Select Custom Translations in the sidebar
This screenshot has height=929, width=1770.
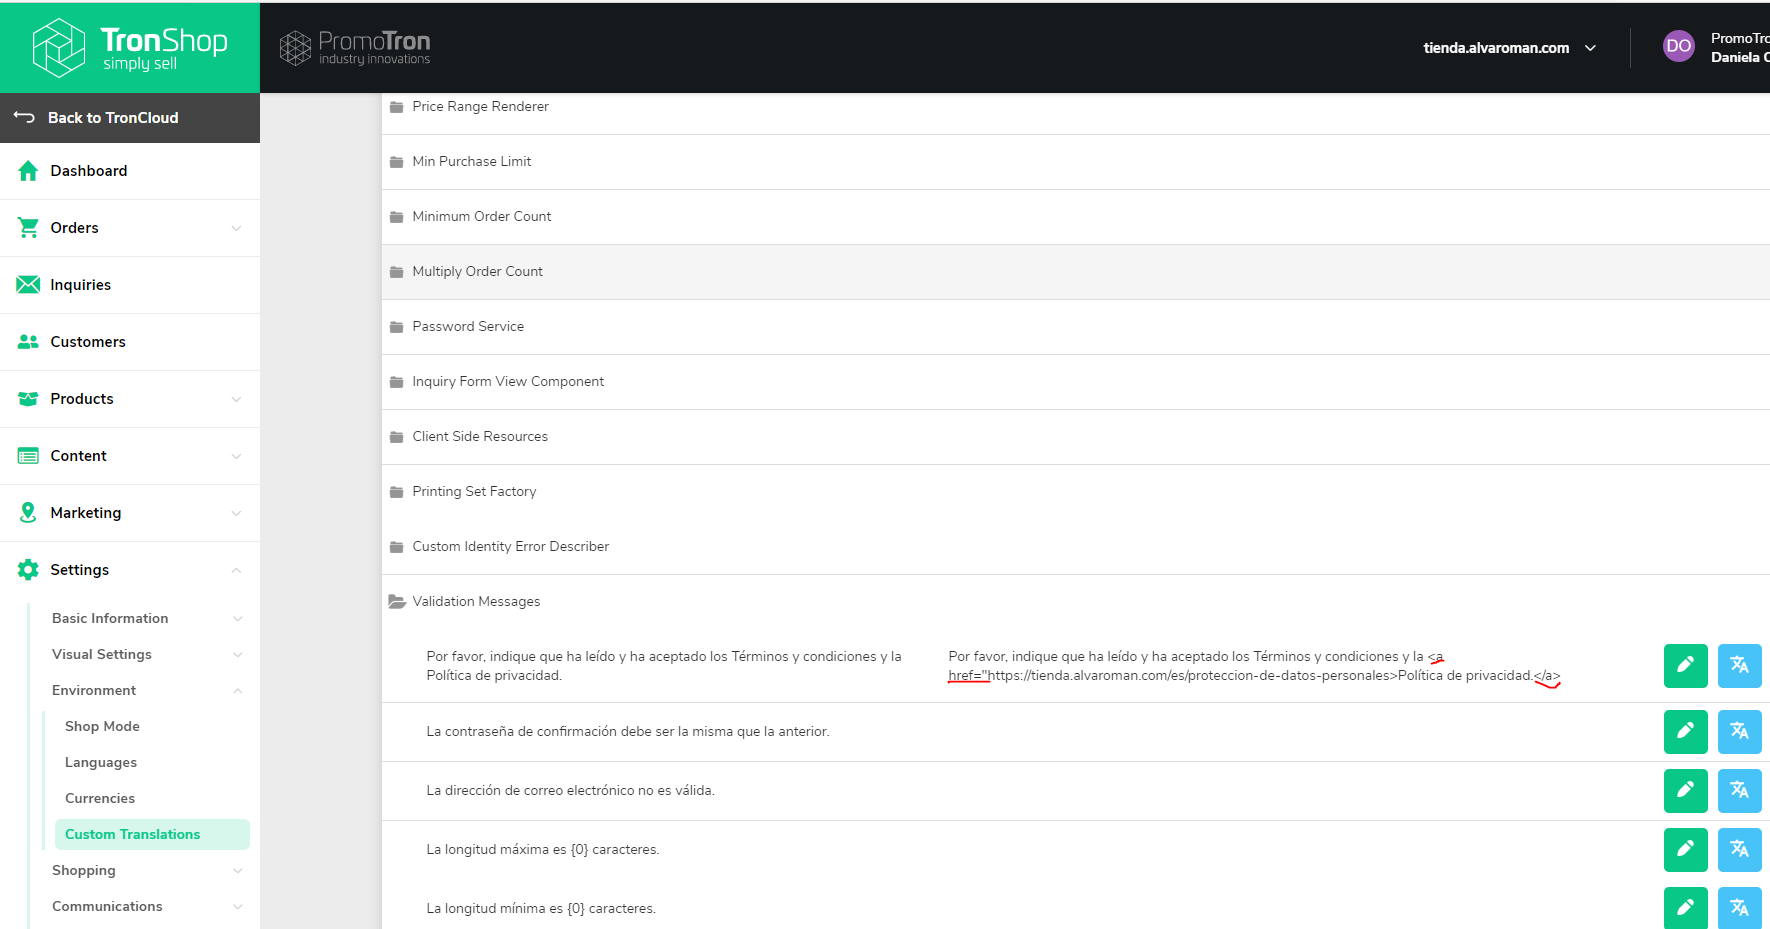(132, 834)
